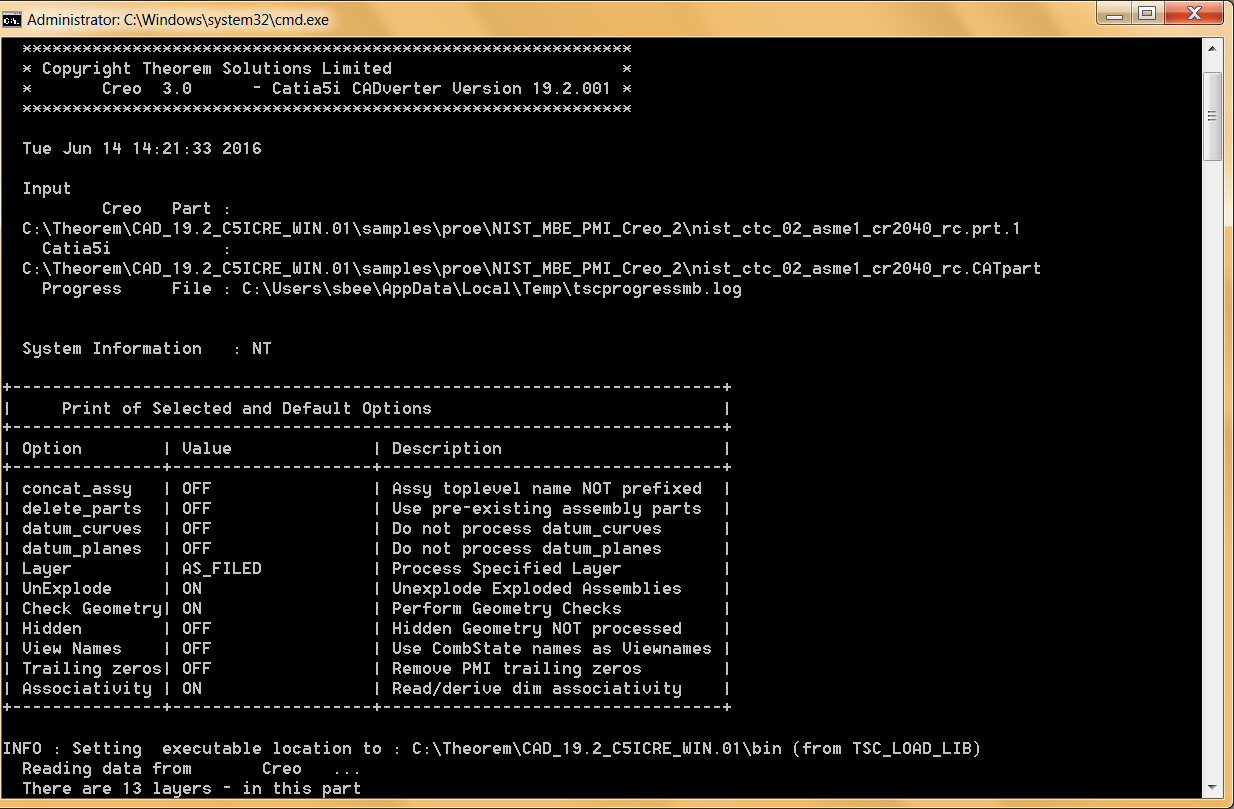Click the 'delete_parts' option name
1234x809 pixels.
[x=82, y=508]
